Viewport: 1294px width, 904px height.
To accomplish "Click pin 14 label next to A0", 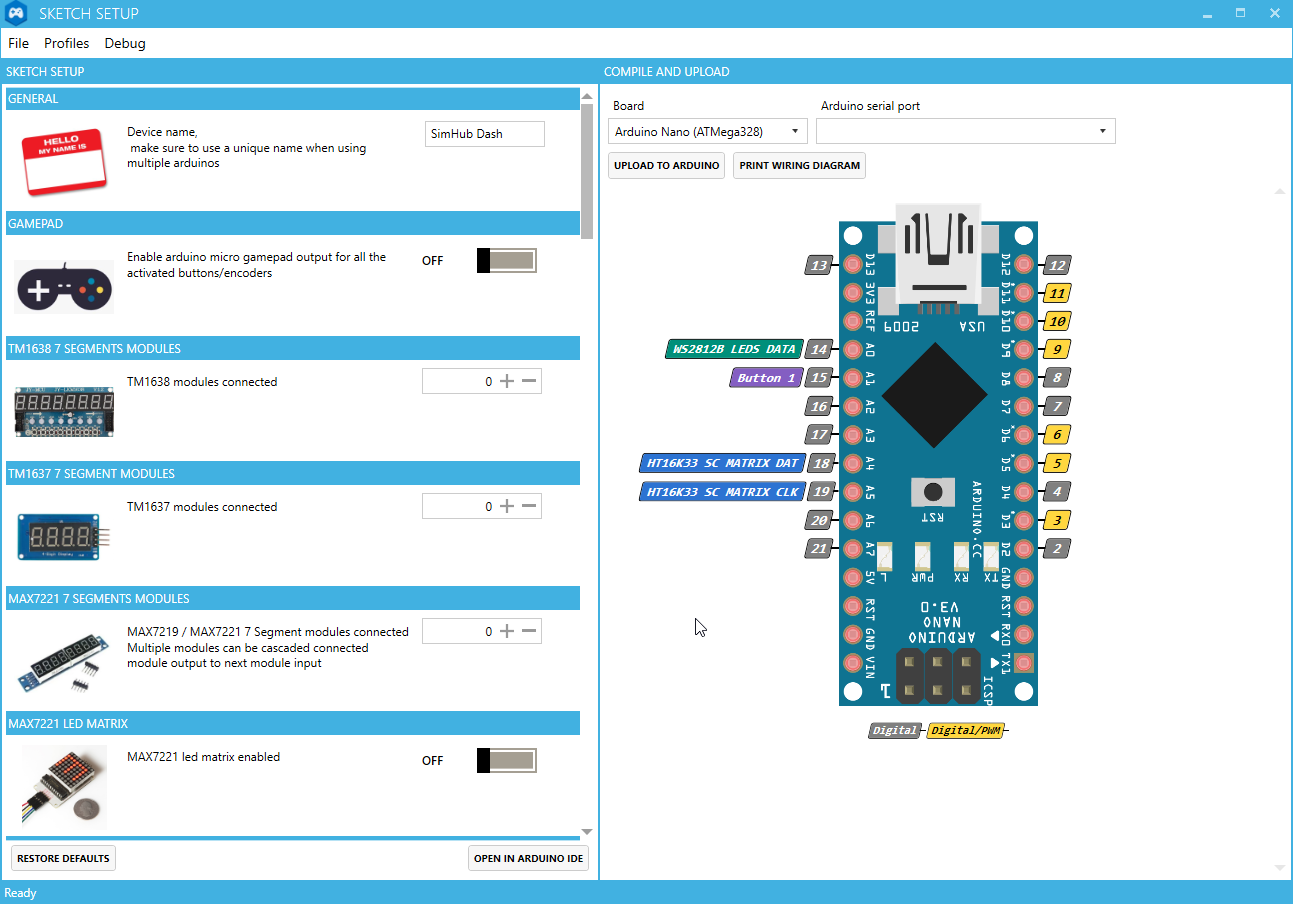I will pyautogui.click(x=820, y=349).
